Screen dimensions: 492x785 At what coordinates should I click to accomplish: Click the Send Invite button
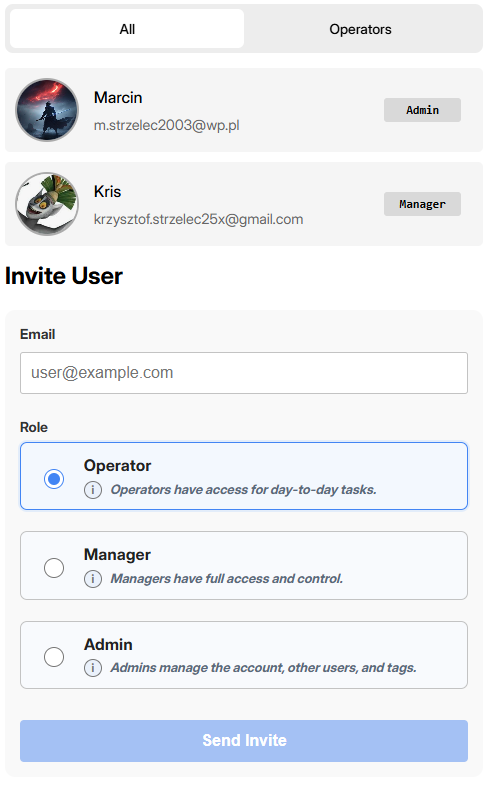coord(244,740)
